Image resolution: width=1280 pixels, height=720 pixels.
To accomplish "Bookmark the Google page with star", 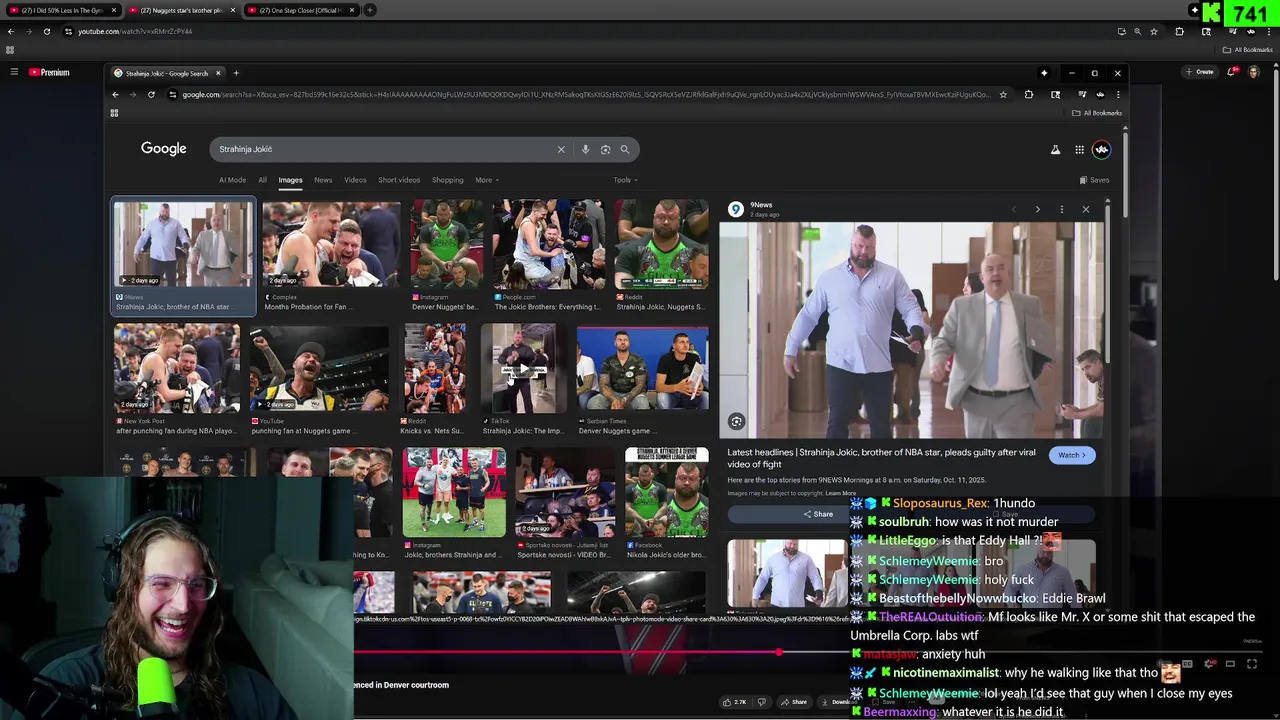I will (1003, 94).
